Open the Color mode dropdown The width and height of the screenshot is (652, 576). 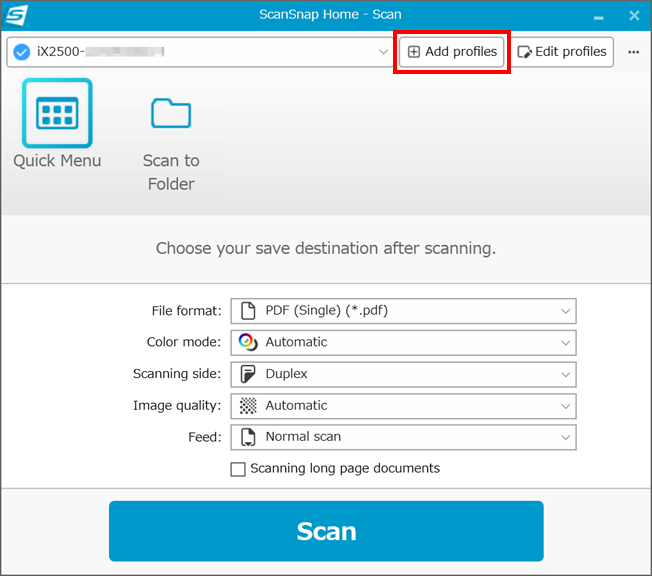pos(403,343)
